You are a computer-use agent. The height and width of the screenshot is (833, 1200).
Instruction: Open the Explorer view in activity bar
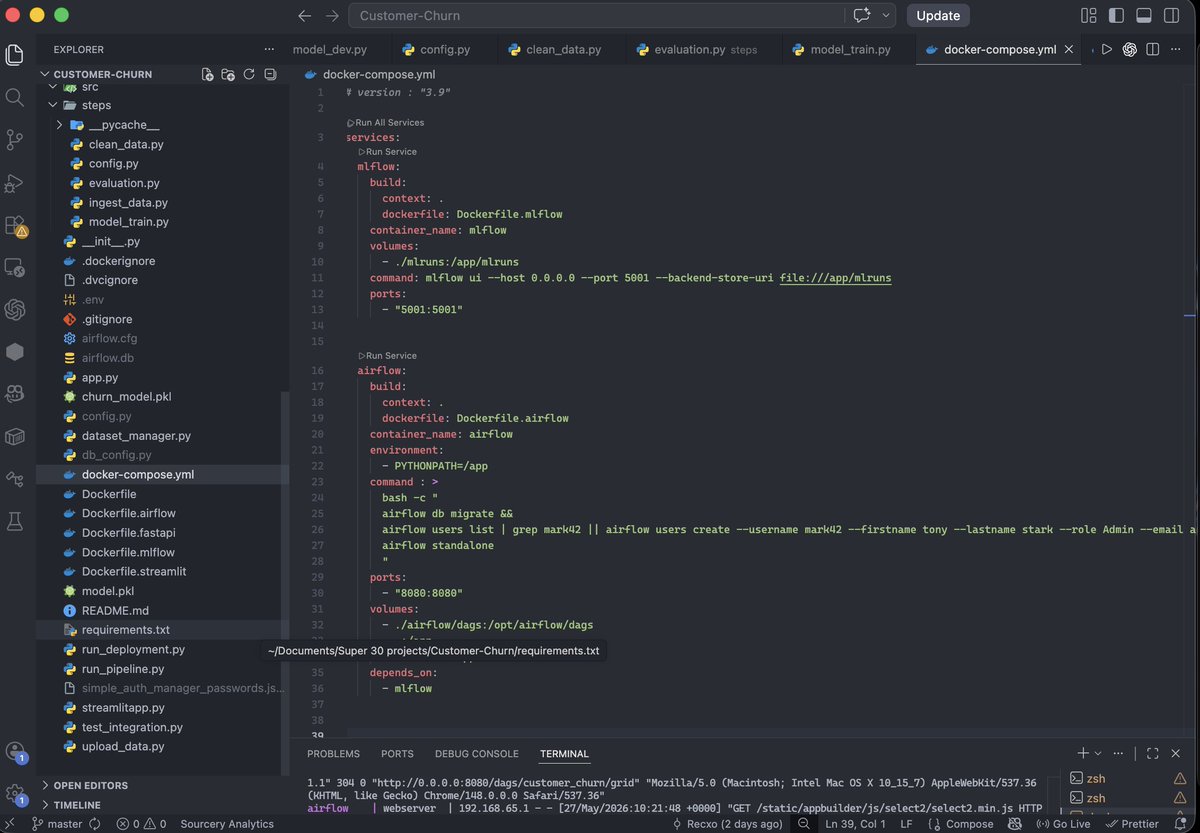[x=15, y=55]
